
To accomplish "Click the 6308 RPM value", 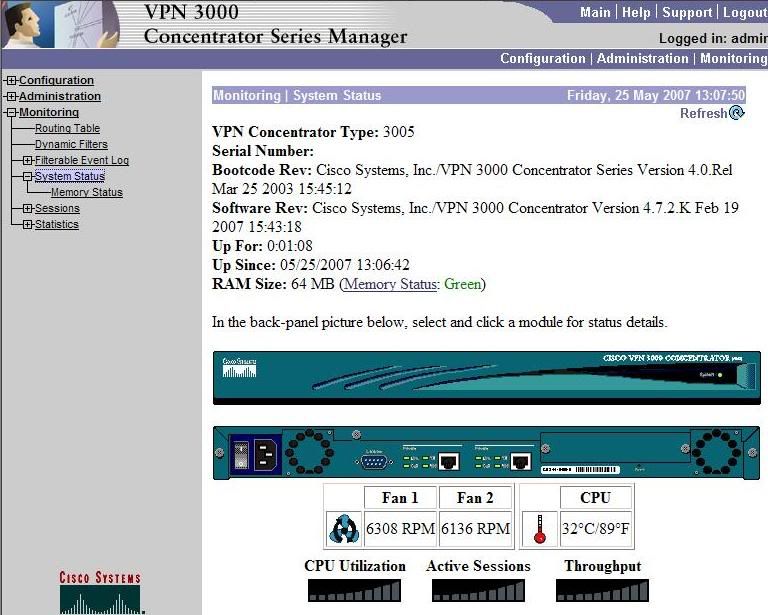I will click(x=400, y=529).
